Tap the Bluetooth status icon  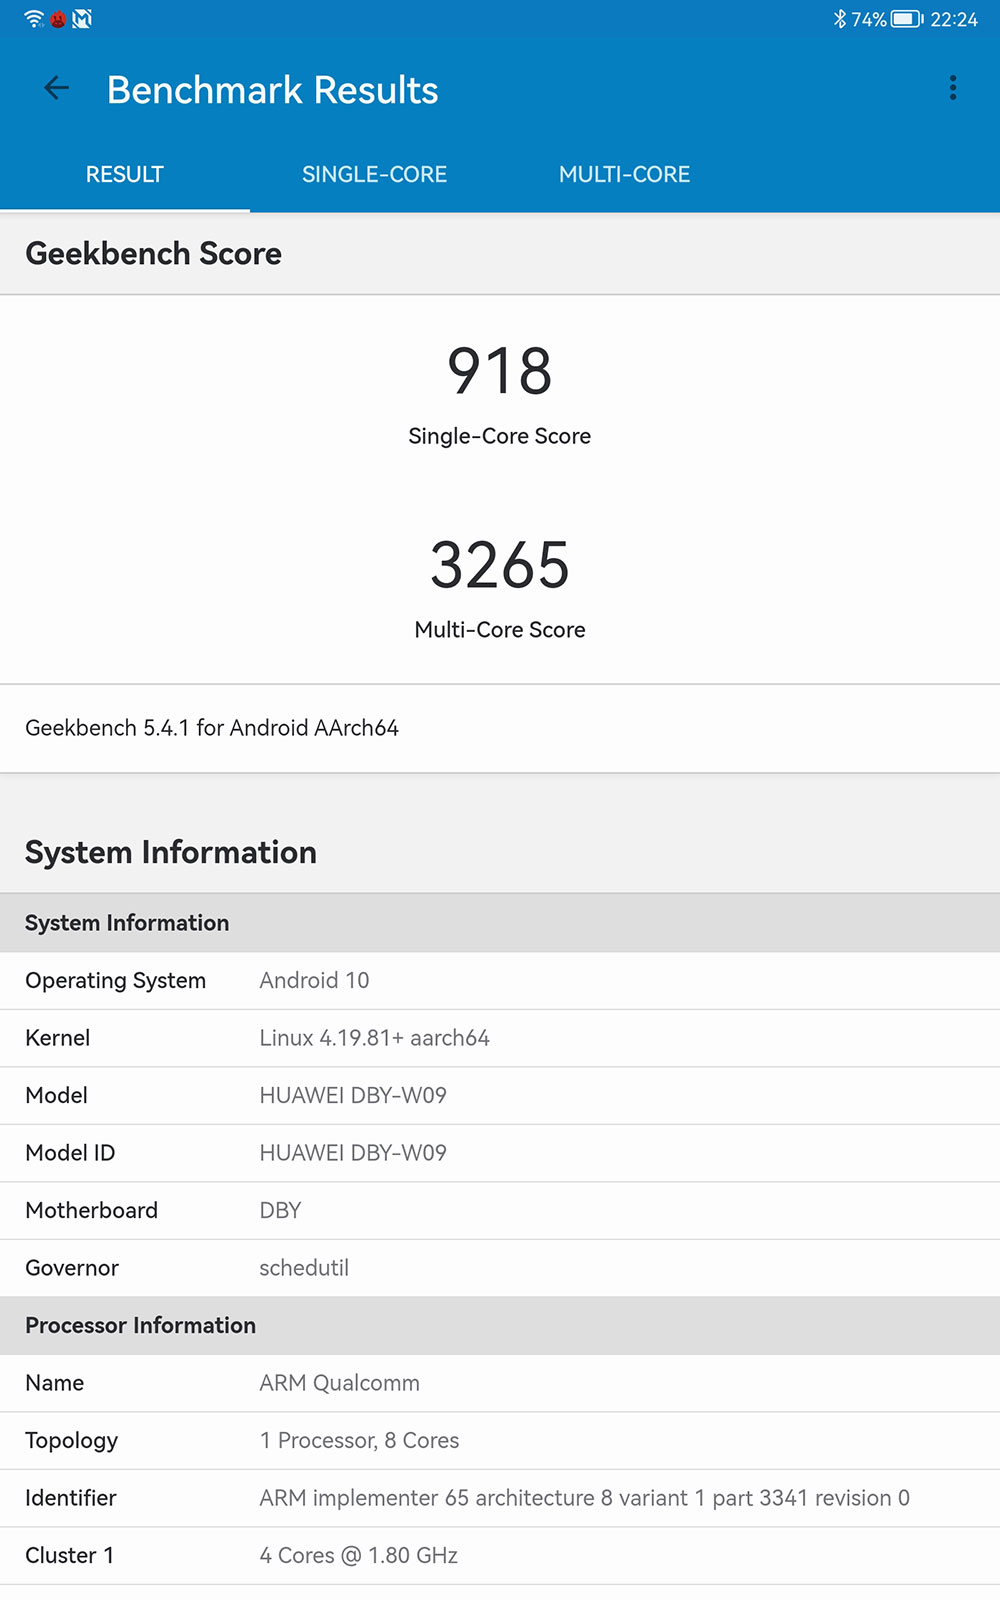point(839,19)
